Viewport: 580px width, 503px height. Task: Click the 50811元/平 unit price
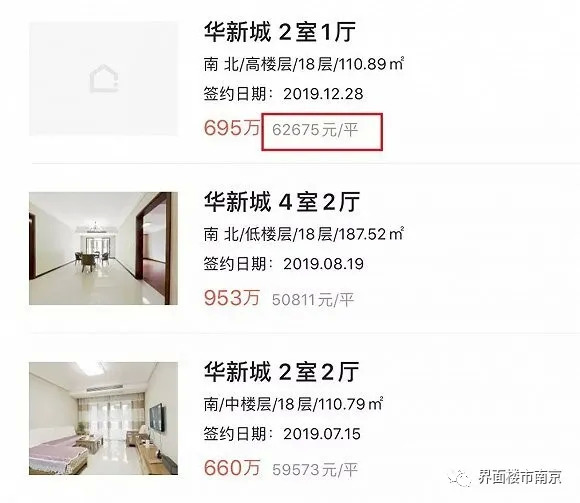point(313,300)
